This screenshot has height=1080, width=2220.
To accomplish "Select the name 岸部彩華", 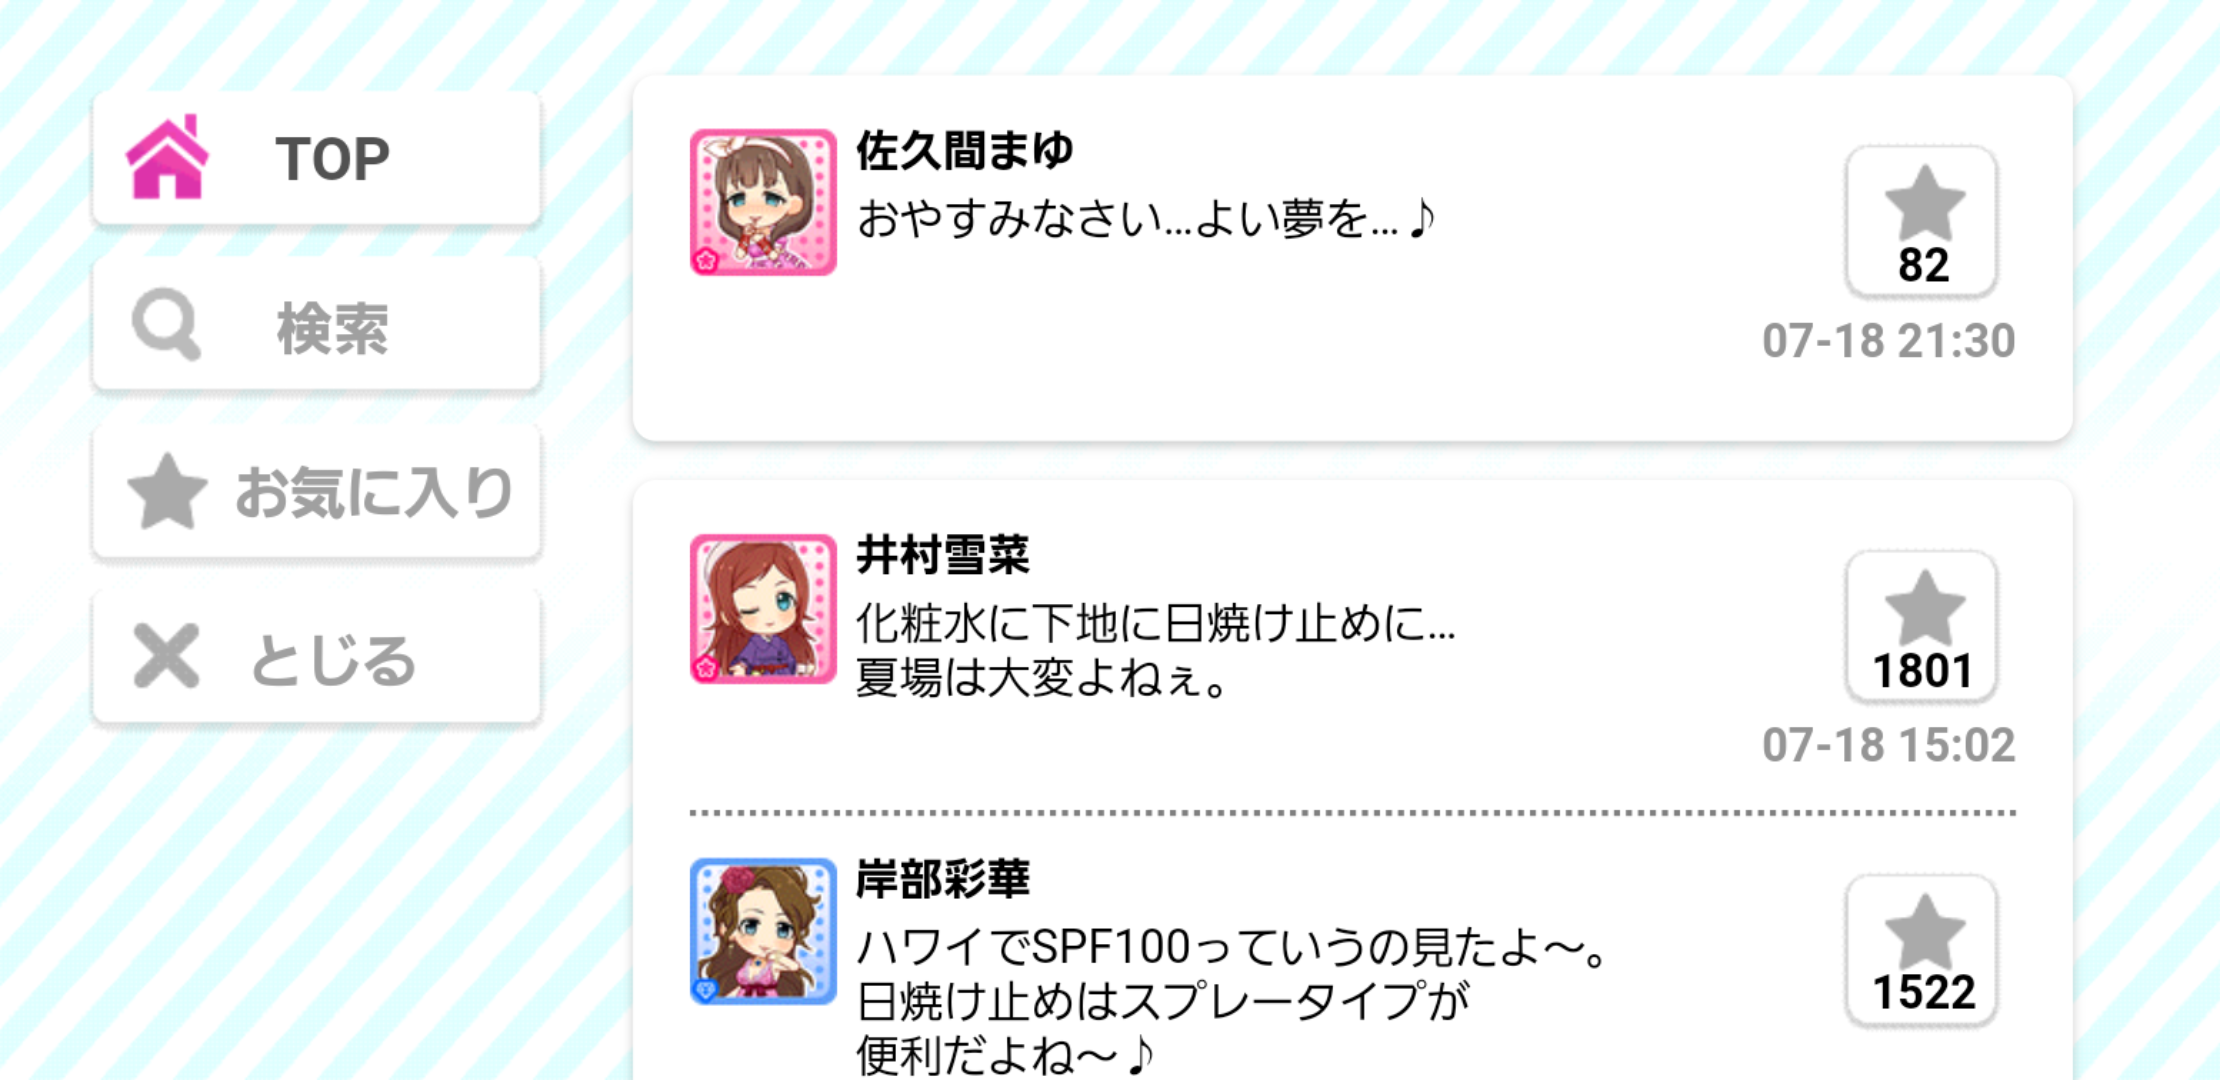I will (x=942, y=879).
